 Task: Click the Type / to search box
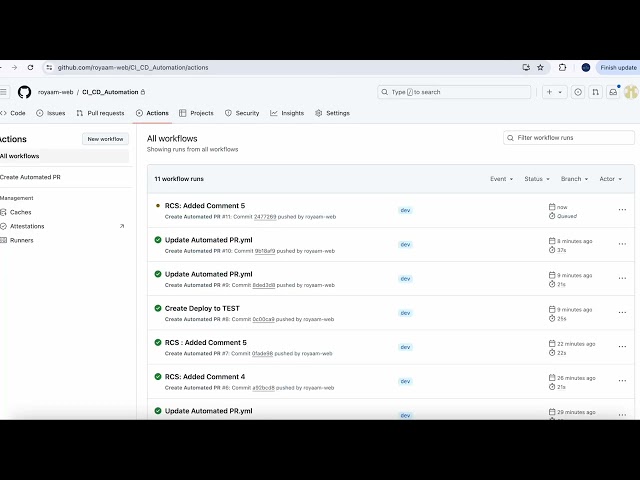[x=454, y=92]
